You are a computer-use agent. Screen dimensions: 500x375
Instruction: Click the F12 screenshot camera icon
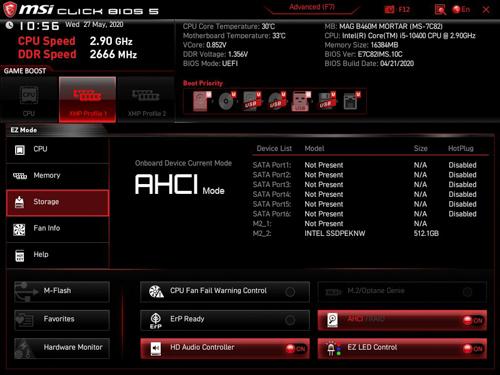pyautogui.click(x=389, y=10)
